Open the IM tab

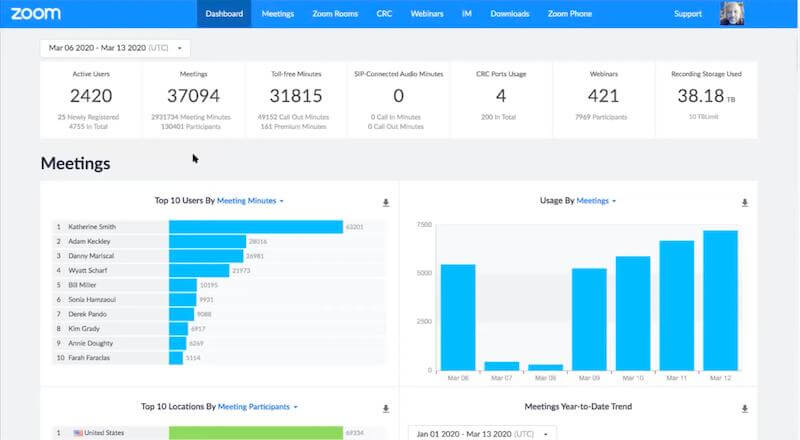coord(467,14)
